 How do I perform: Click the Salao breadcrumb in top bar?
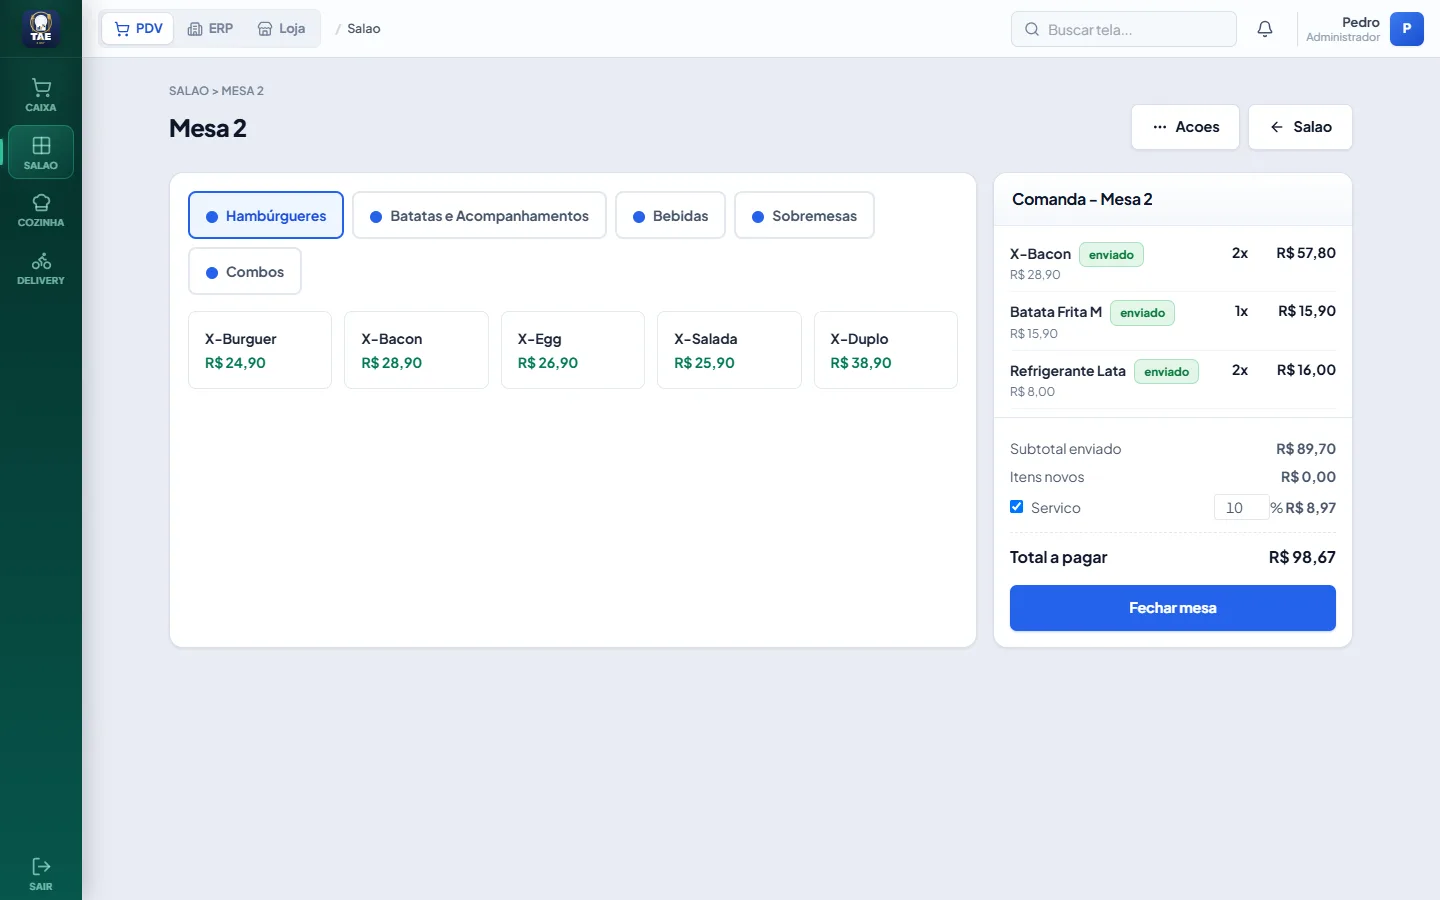[x=364, y=29]
